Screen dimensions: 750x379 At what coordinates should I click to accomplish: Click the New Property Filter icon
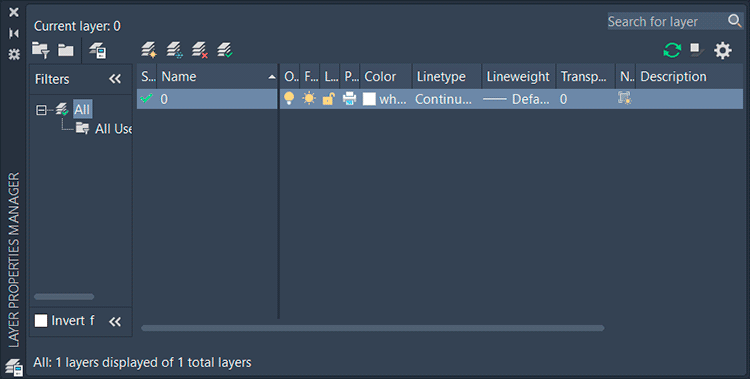point(41,50)
